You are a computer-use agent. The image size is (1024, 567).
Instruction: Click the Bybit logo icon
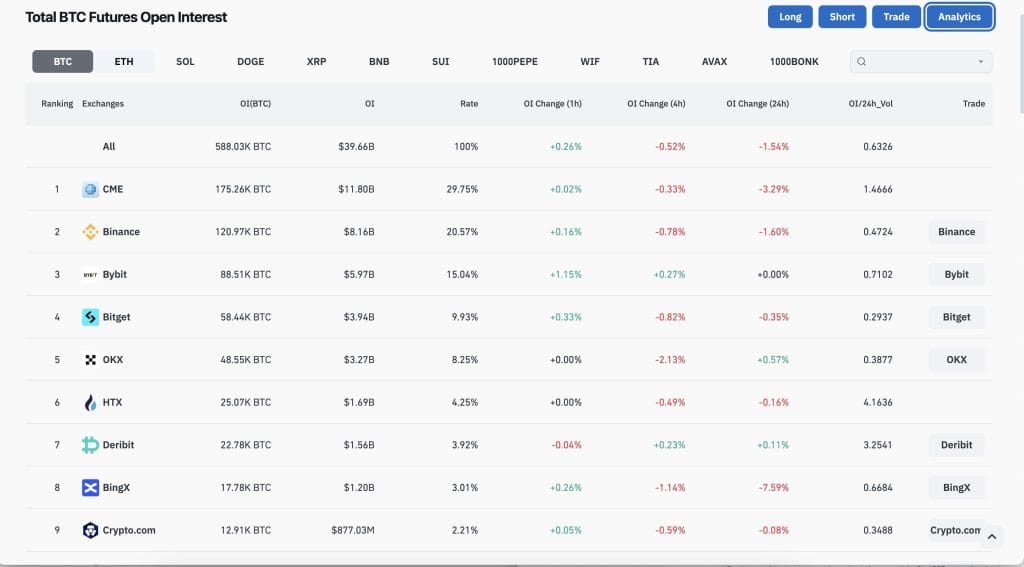point(90,275)
